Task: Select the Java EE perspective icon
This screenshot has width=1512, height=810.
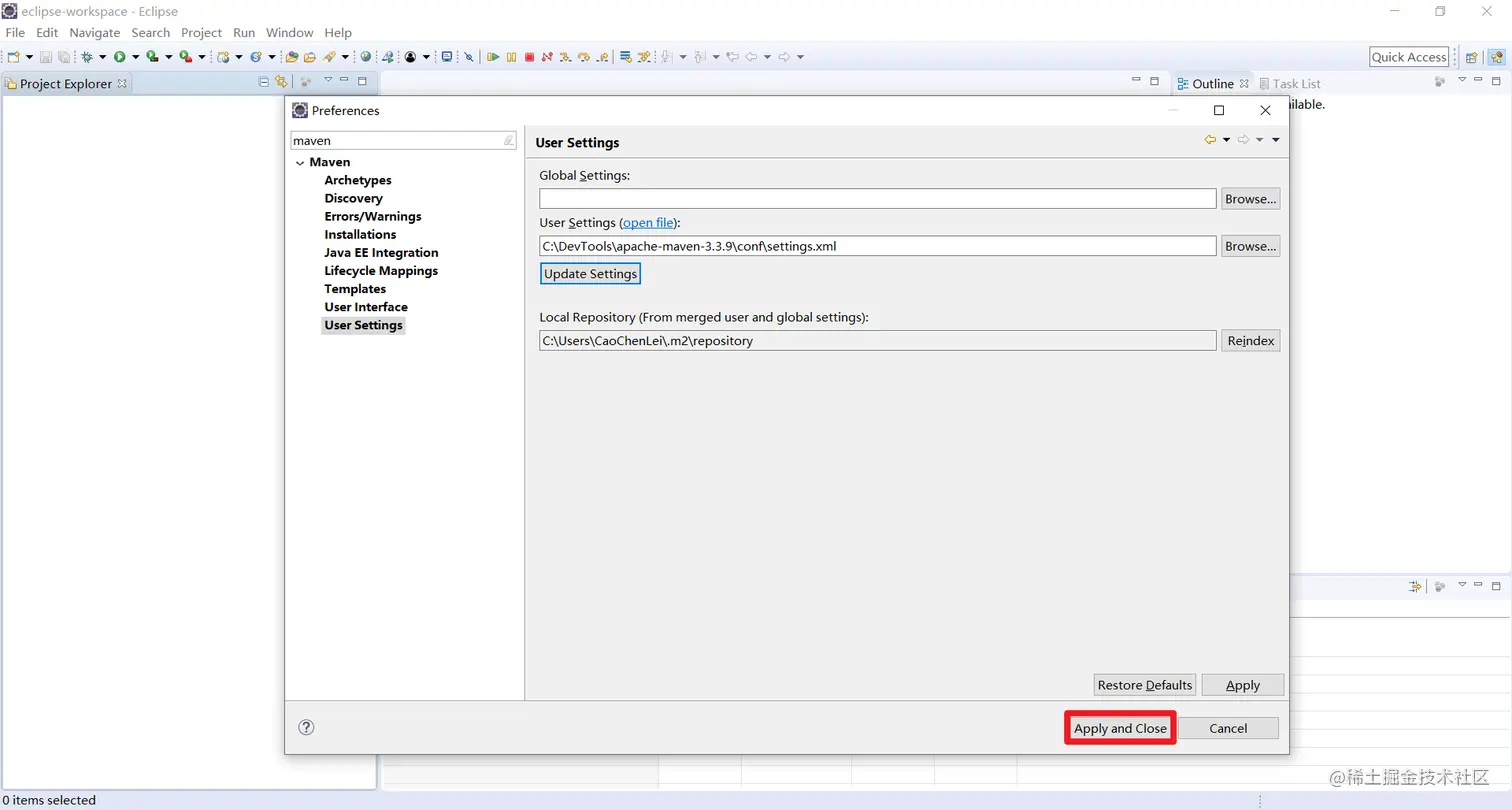Action: 1495,57
